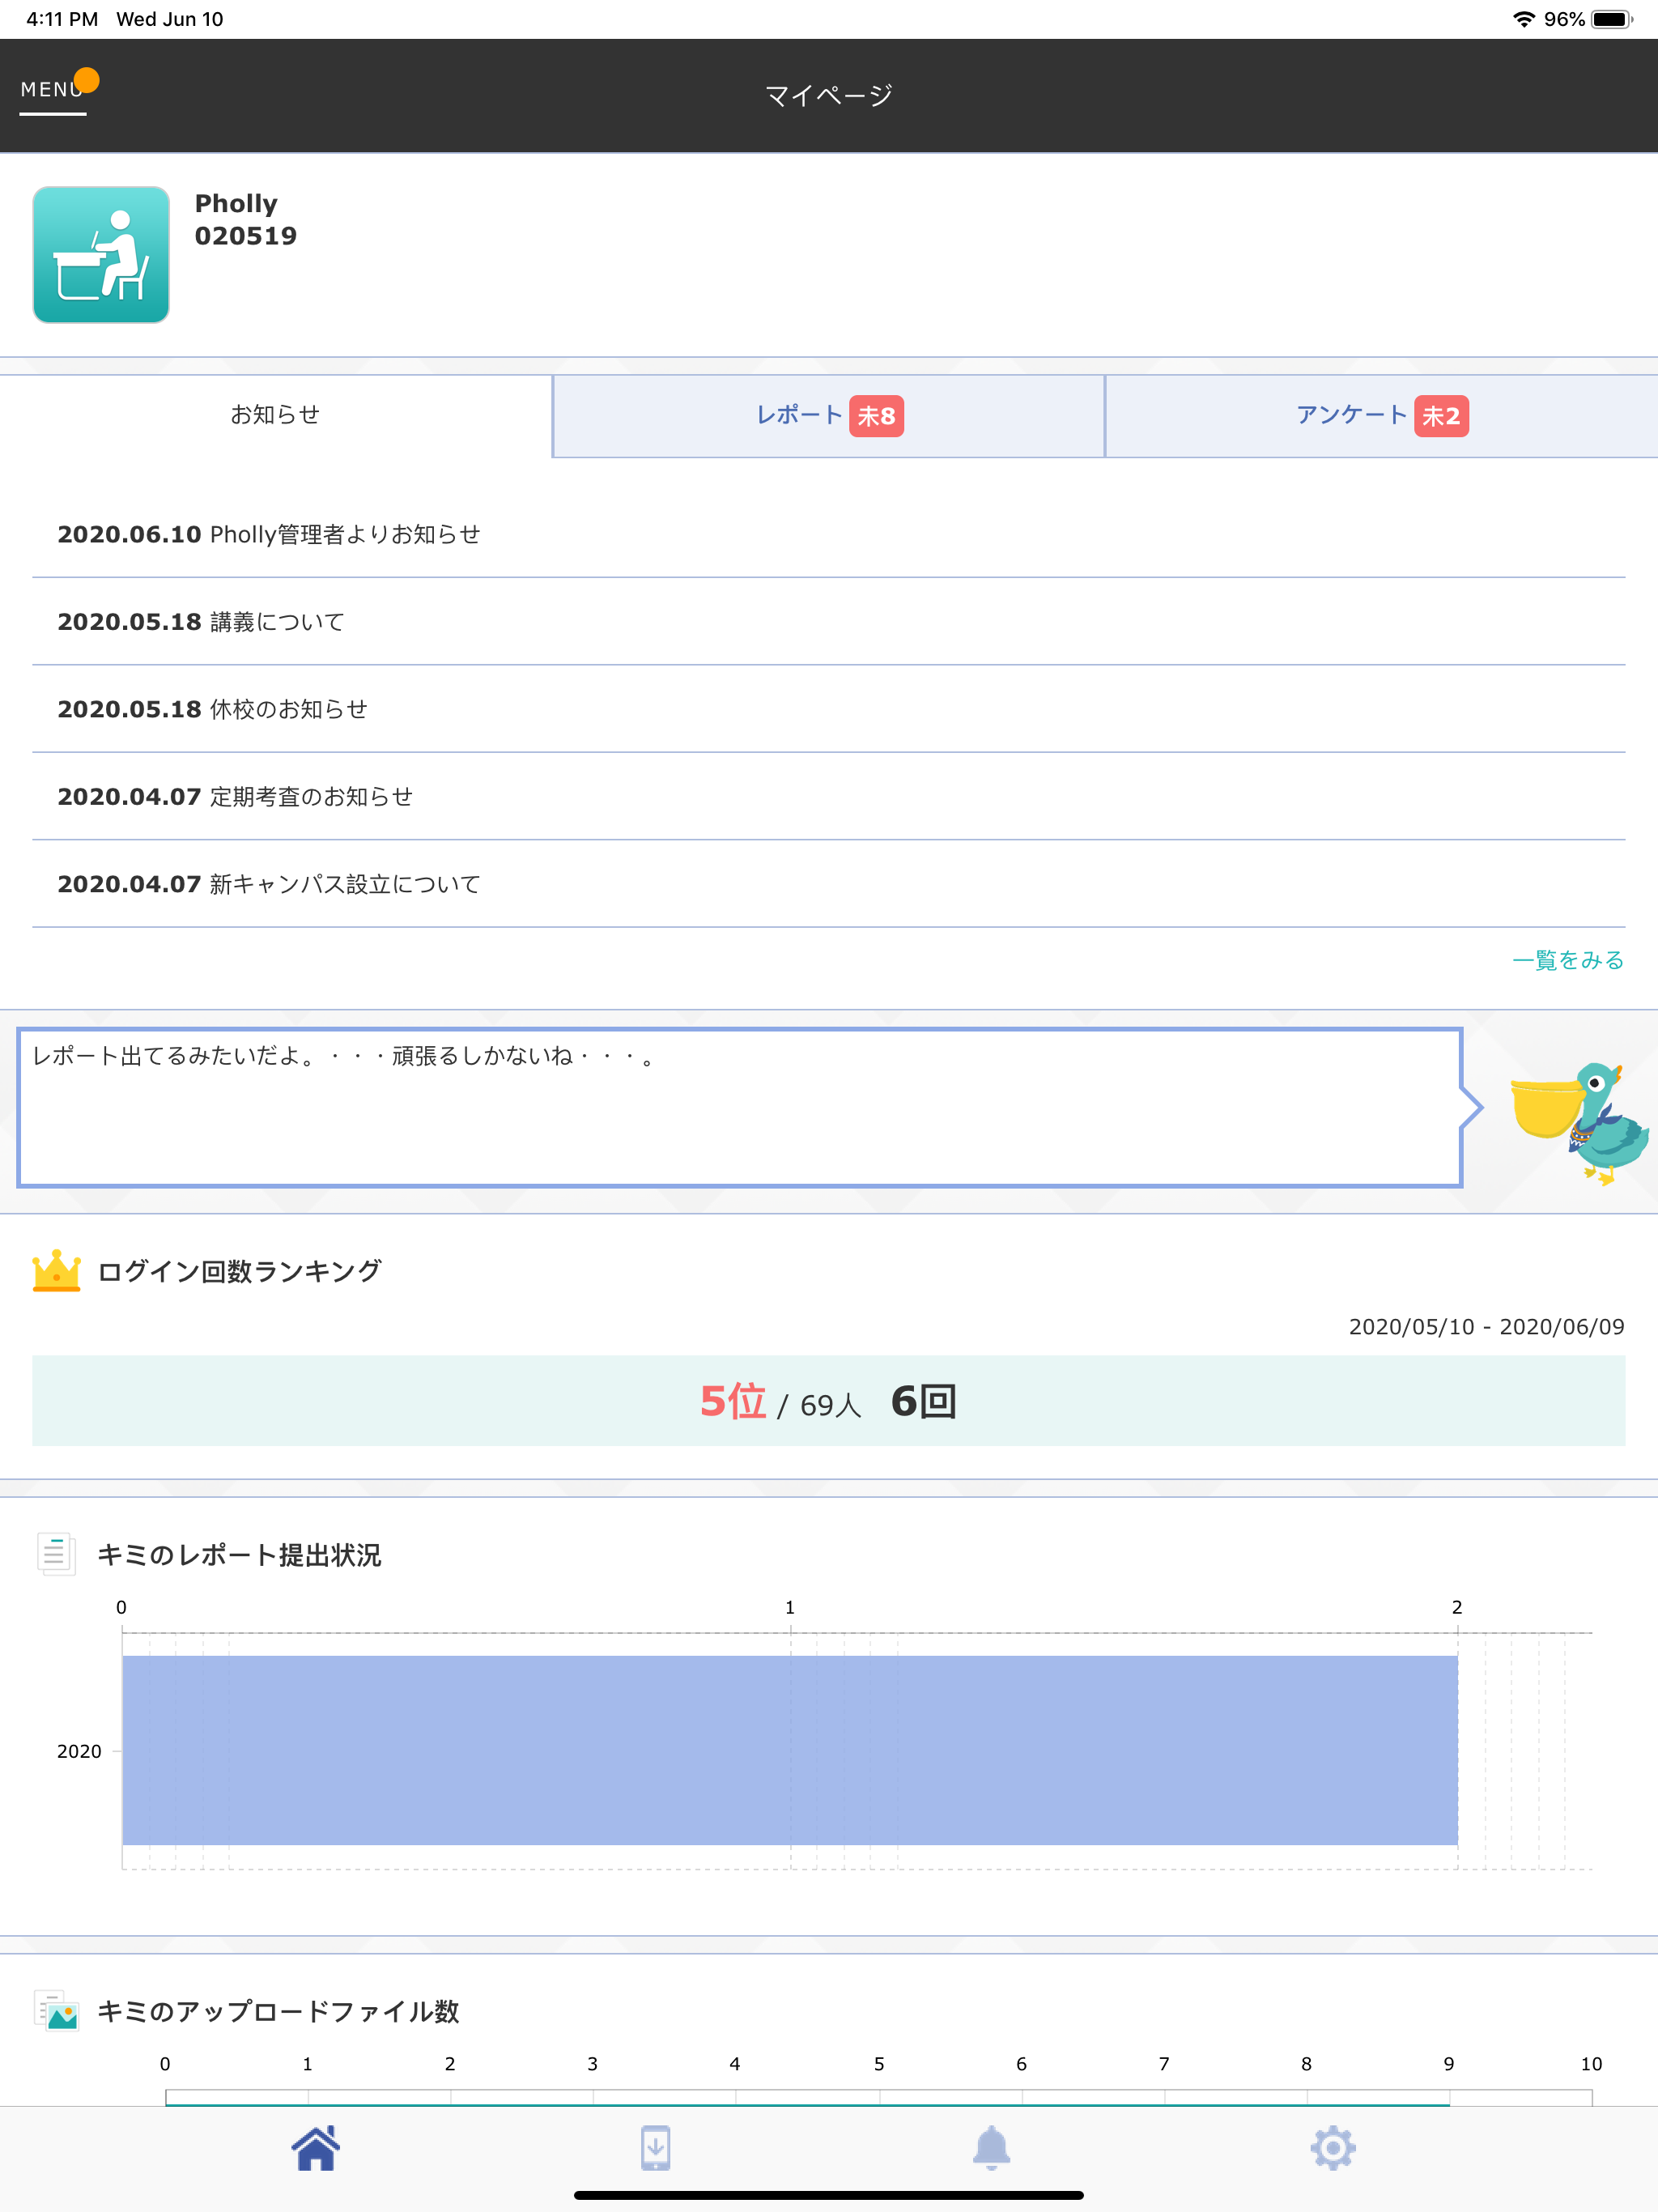The image size is (1658, 2212).
Task: Tap the pelican mascot character
Action: coord(1579,1123)
